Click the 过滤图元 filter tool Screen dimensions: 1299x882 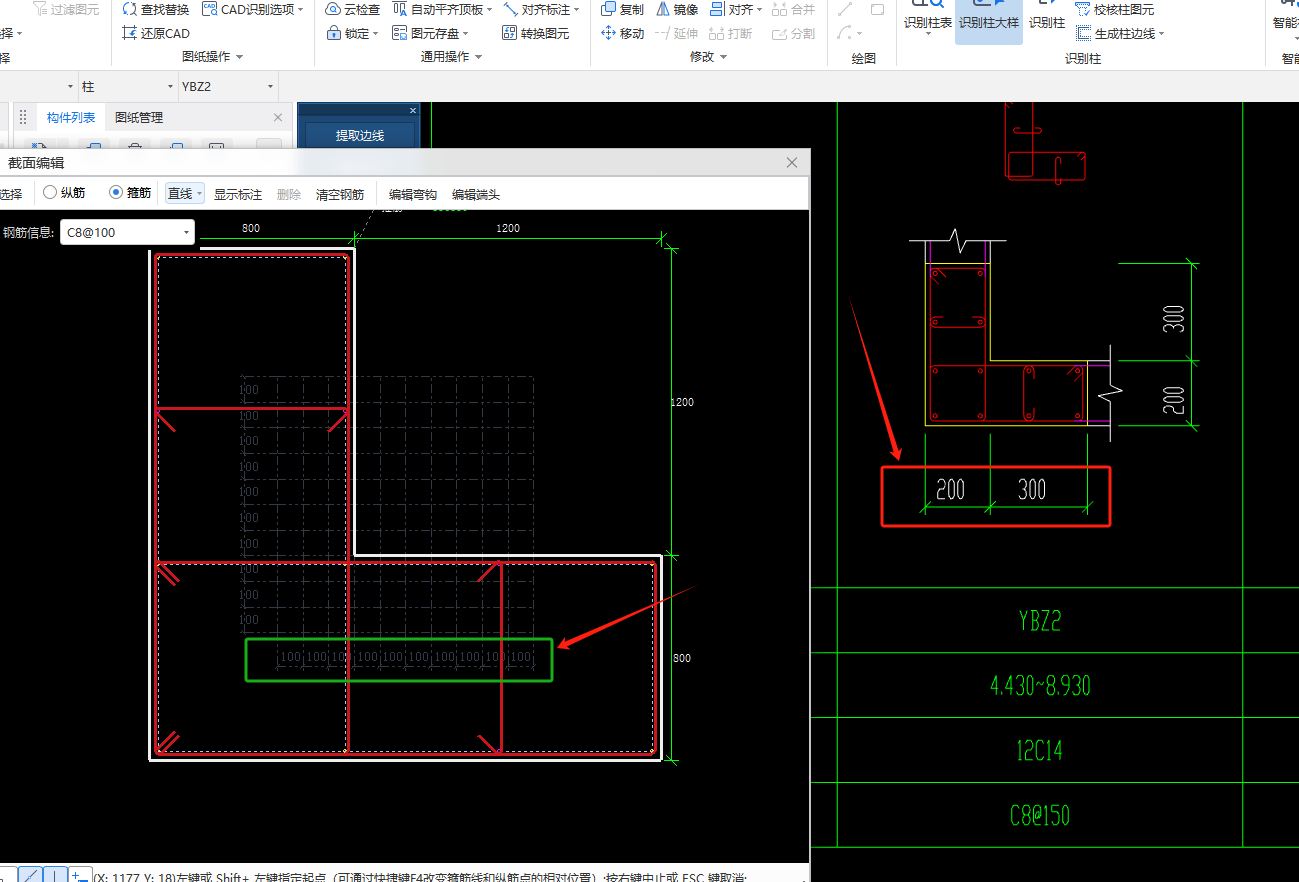tap(67, 9)
